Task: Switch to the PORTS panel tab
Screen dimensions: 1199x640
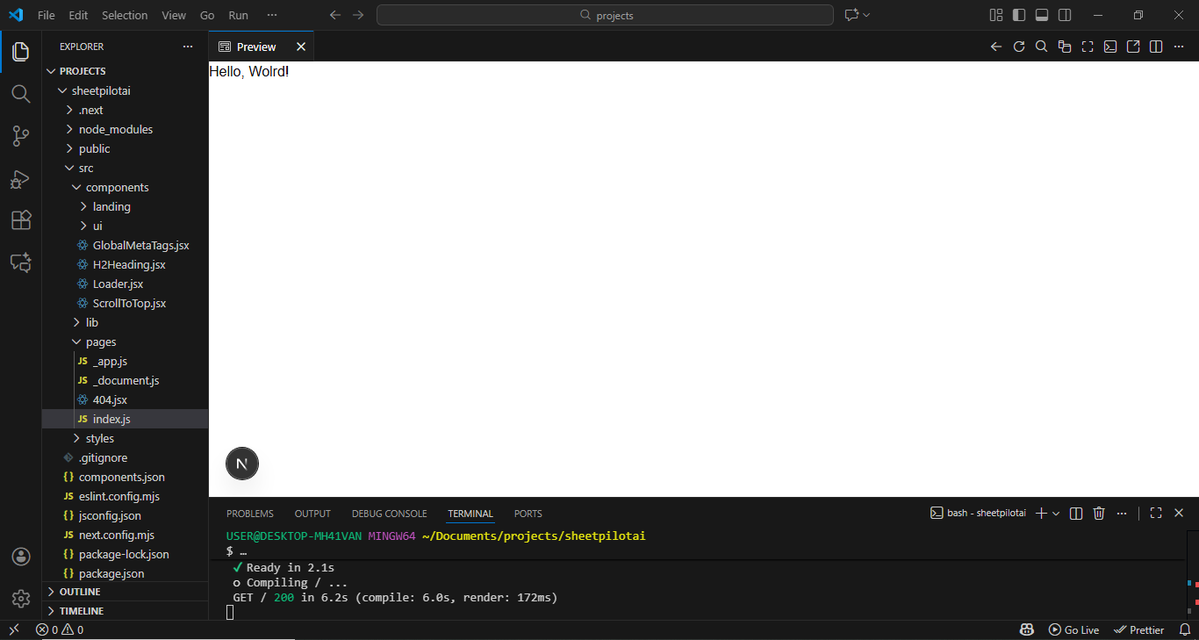Action: click(x=528, y=513)
